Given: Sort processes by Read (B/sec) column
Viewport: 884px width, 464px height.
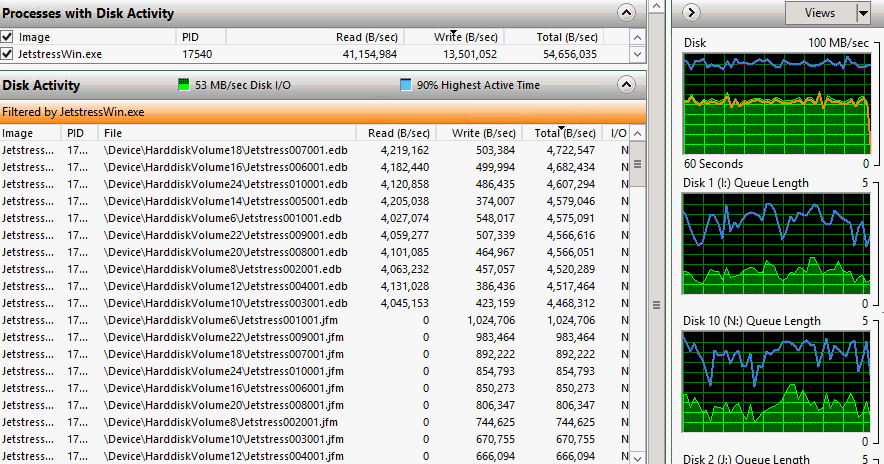Looking at the screenshot, I should point(366,37).
